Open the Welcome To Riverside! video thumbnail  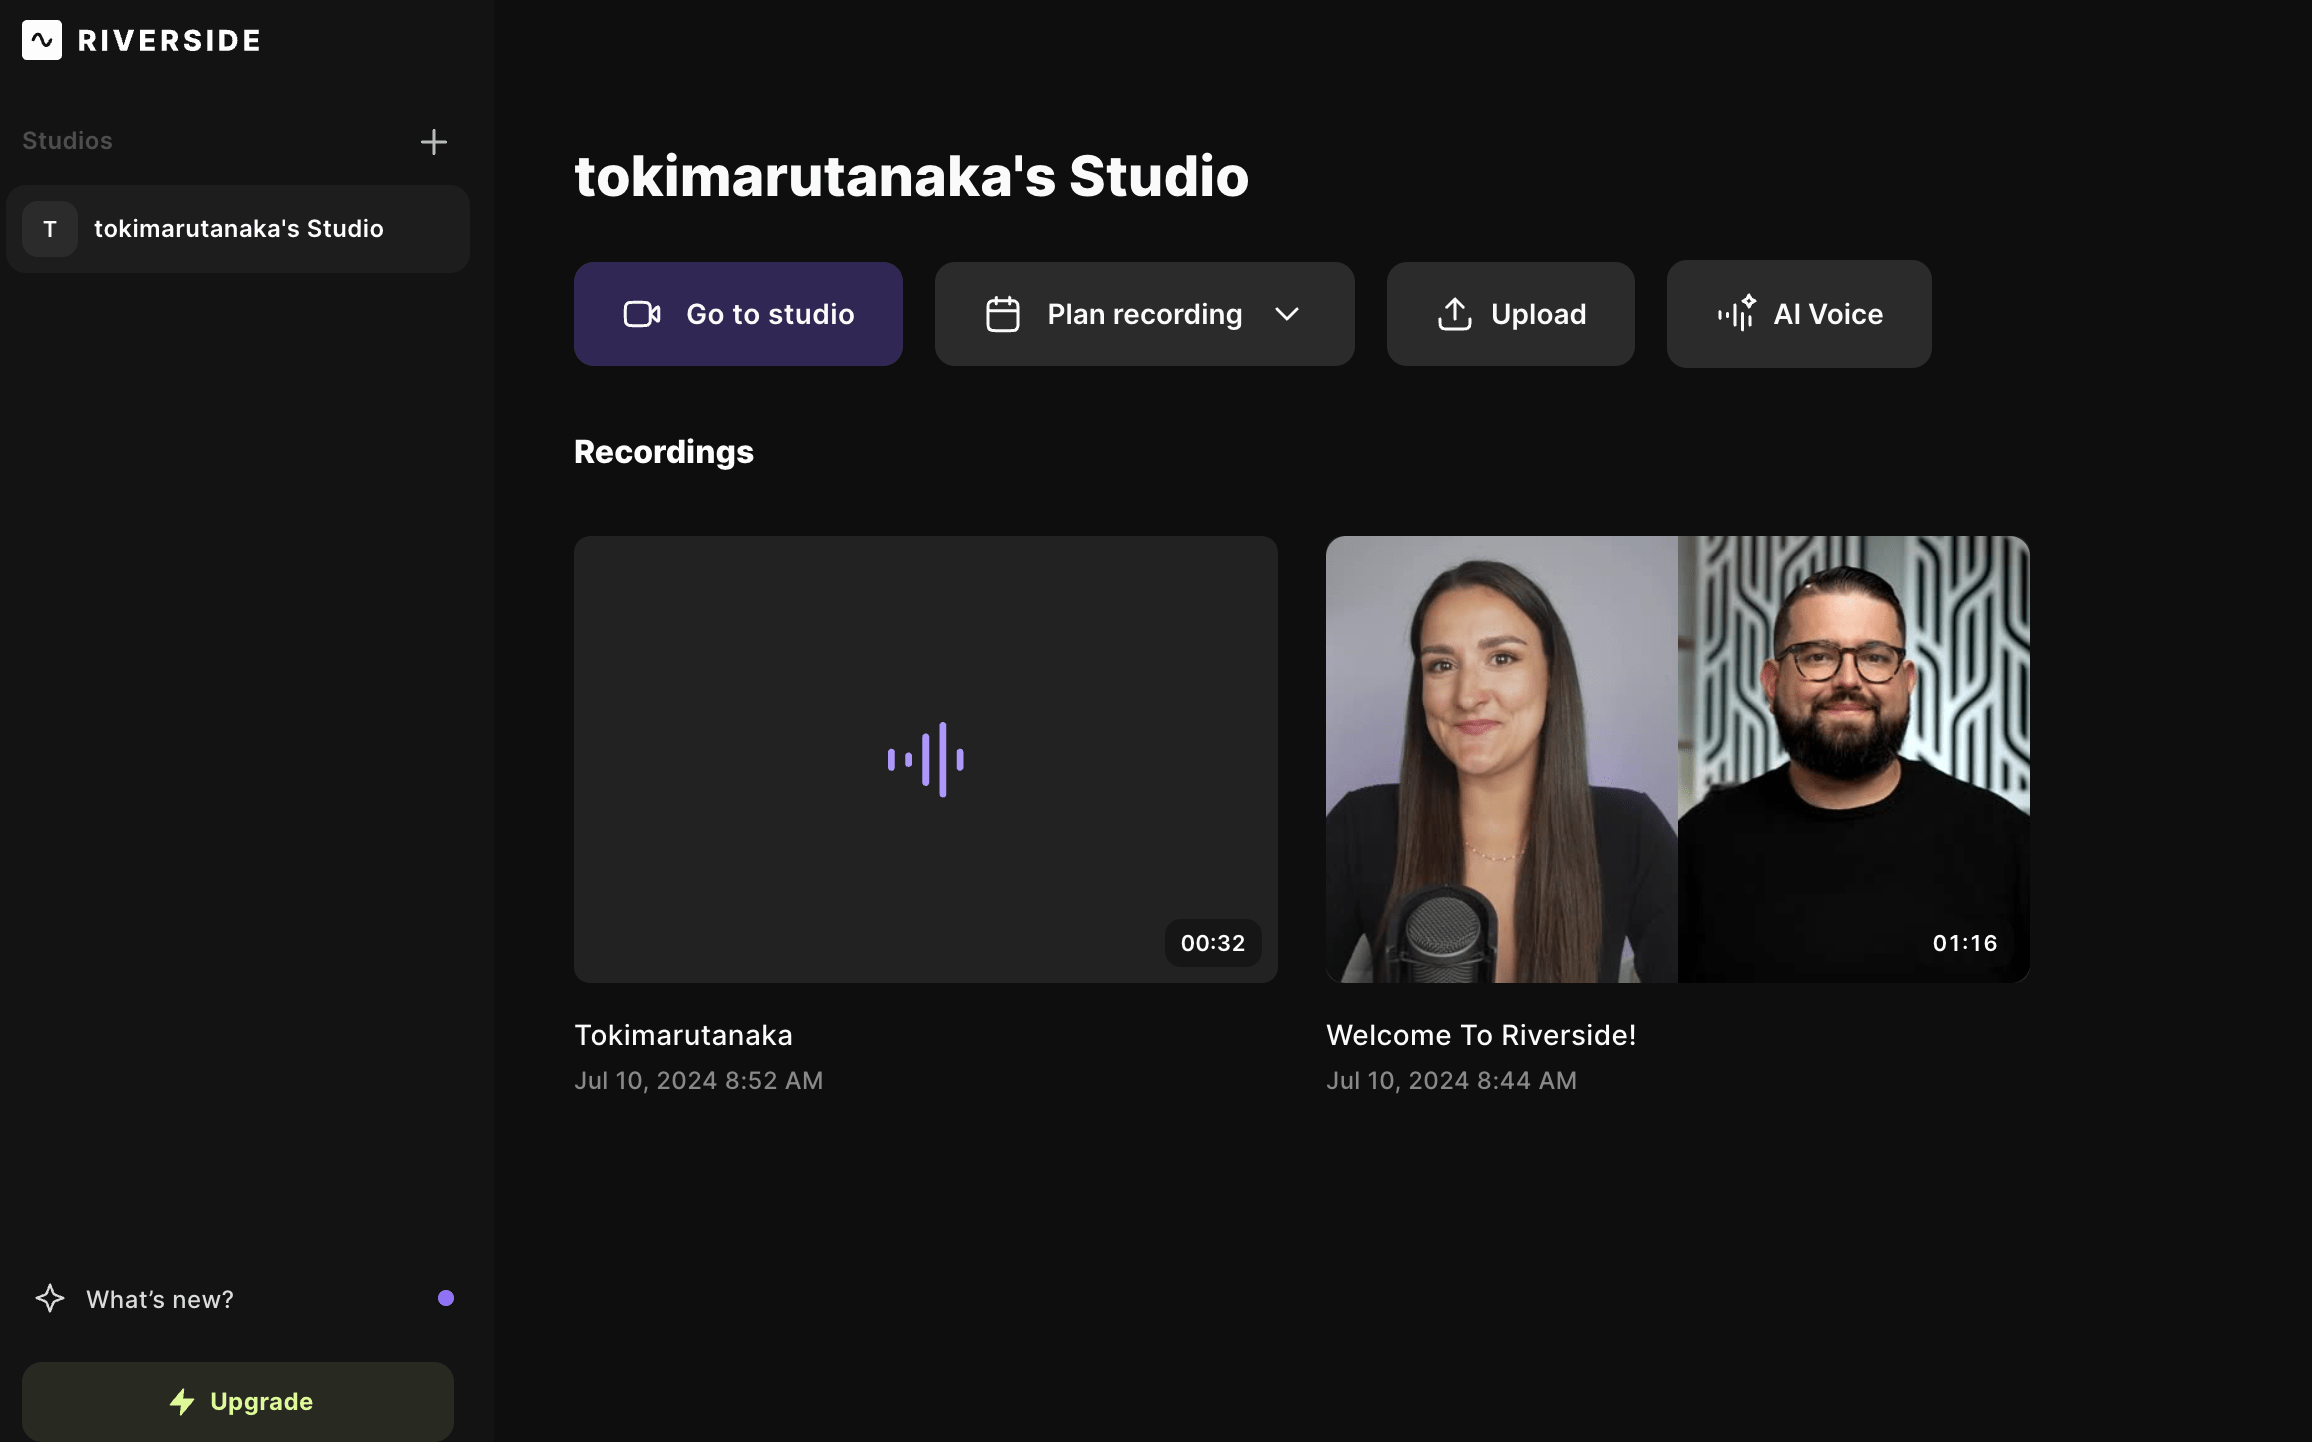[x=1678, y=759]
